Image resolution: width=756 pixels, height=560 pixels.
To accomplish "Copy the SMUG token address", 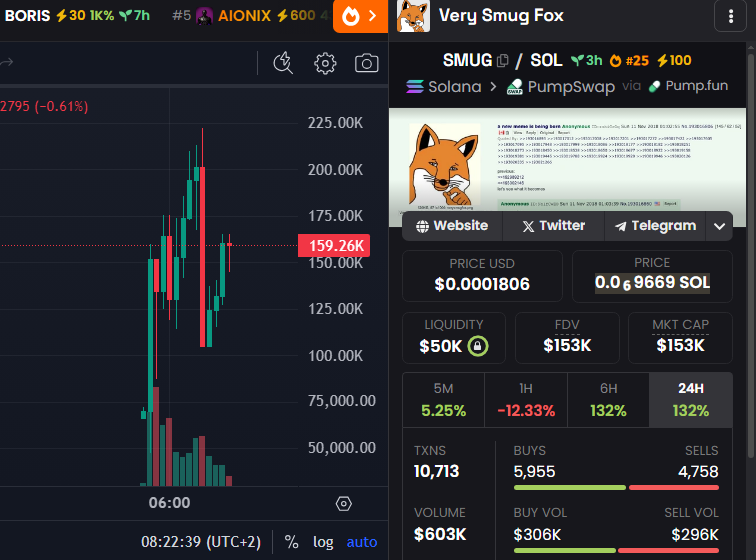I will pos(503,61).
